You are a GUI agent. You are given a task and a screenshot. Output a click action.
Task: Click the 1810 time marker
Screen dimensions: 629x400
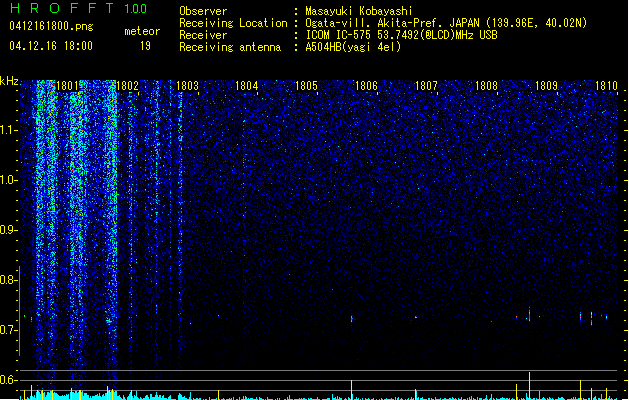pyautogui.click(x=606, y=86)
